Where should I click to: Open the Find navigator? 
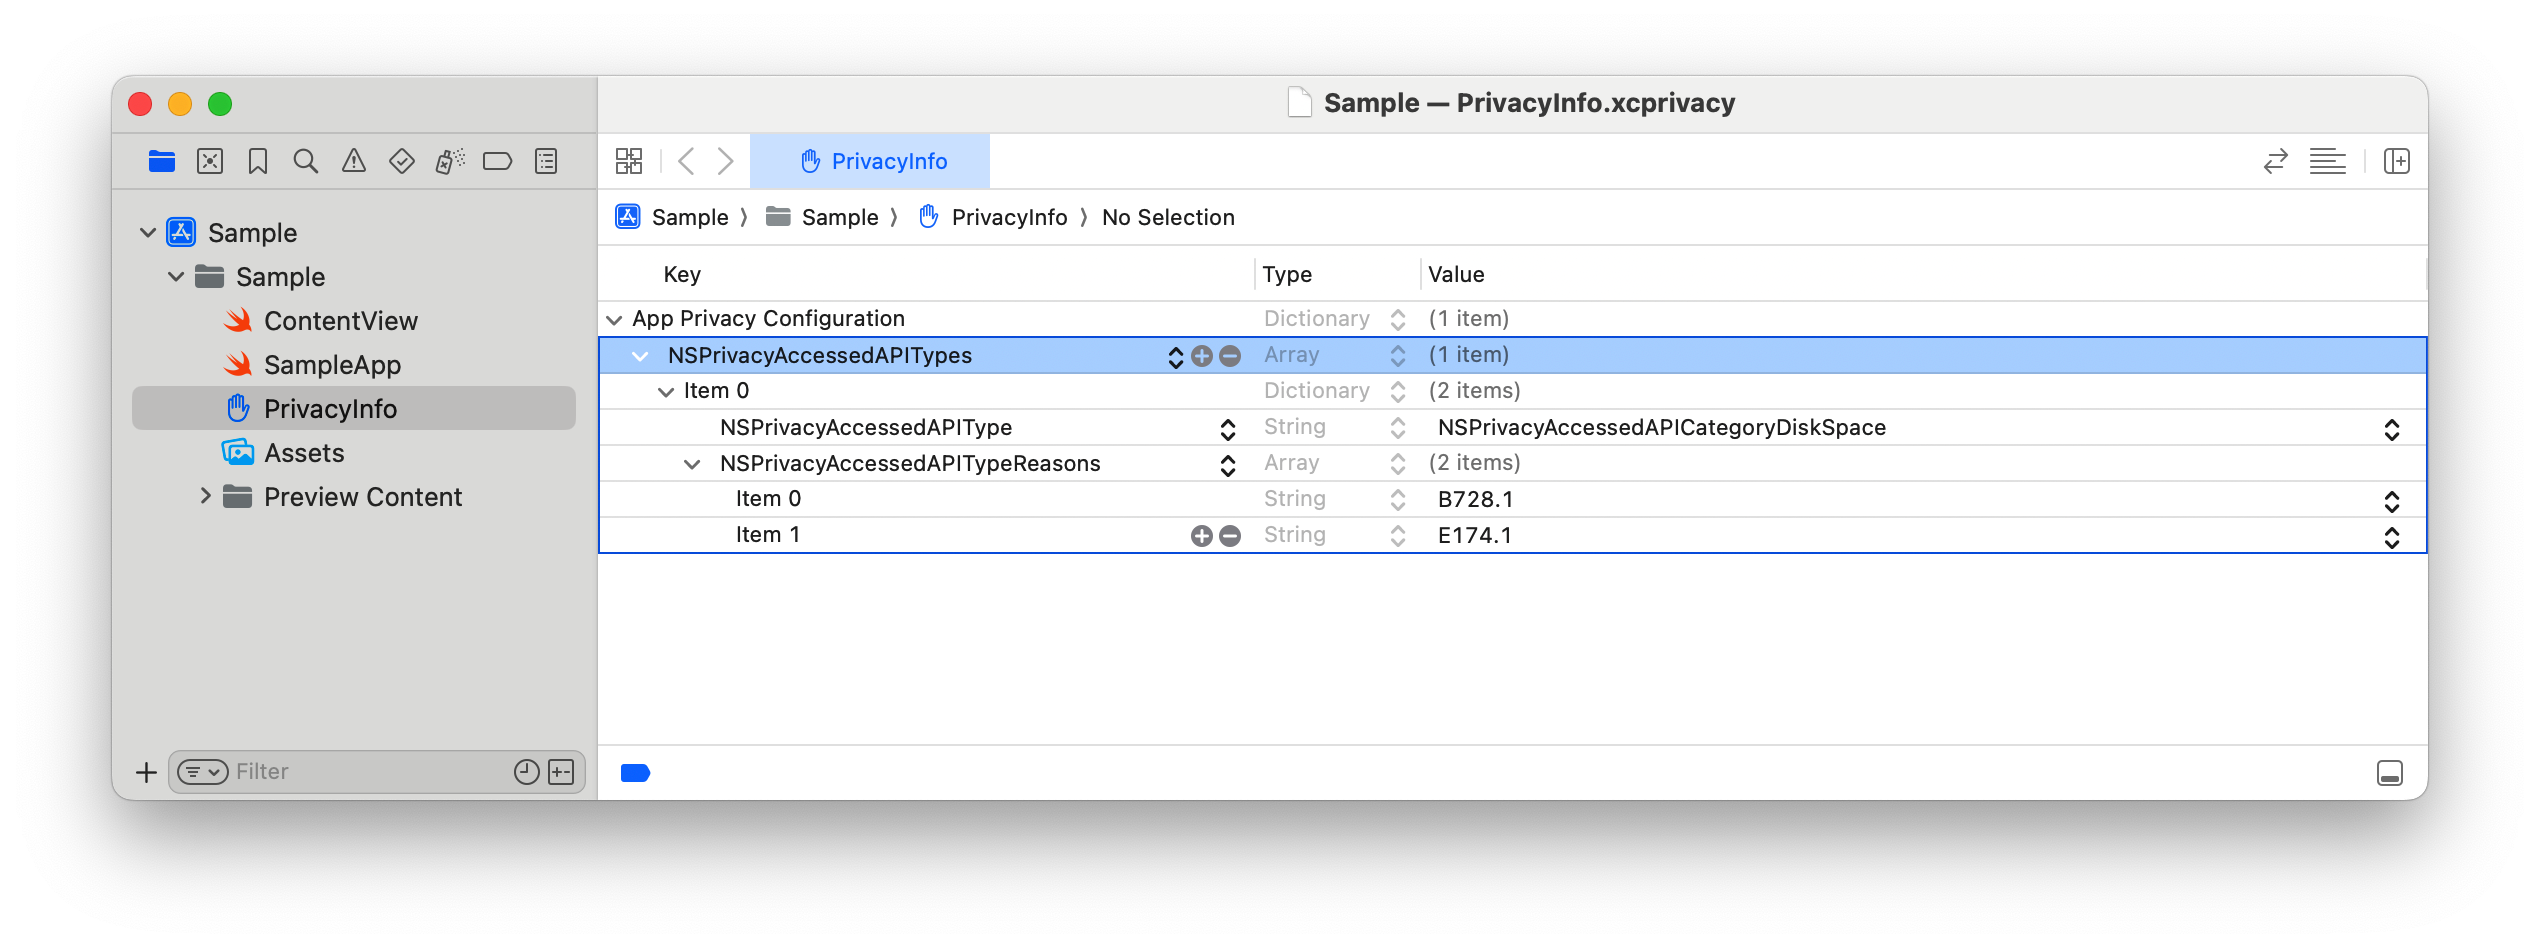tap(306, 160)
